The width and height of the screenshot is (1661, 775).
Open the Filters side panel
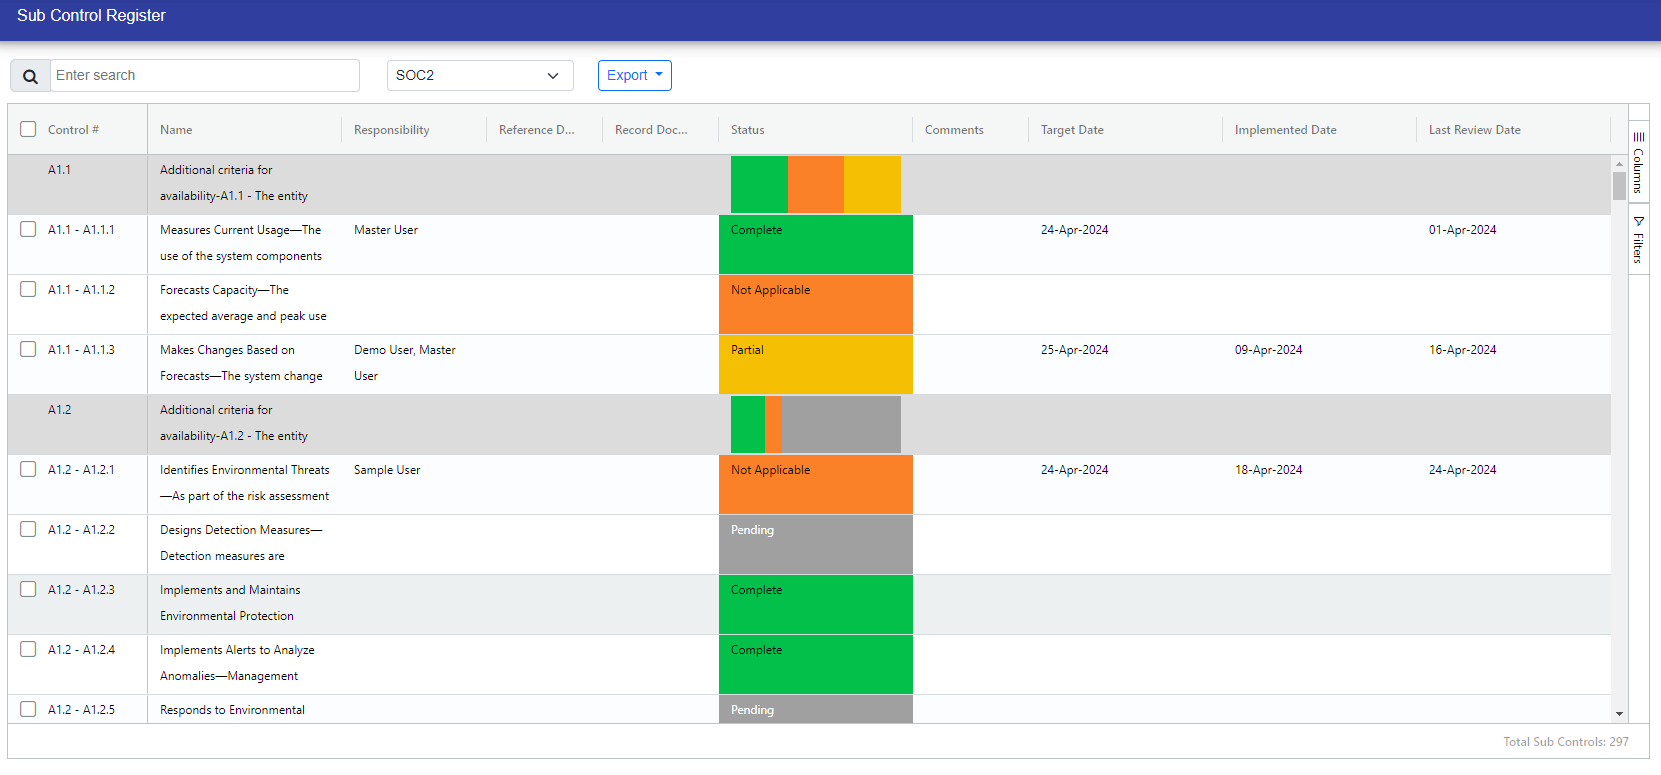[x=1638, y=240]
